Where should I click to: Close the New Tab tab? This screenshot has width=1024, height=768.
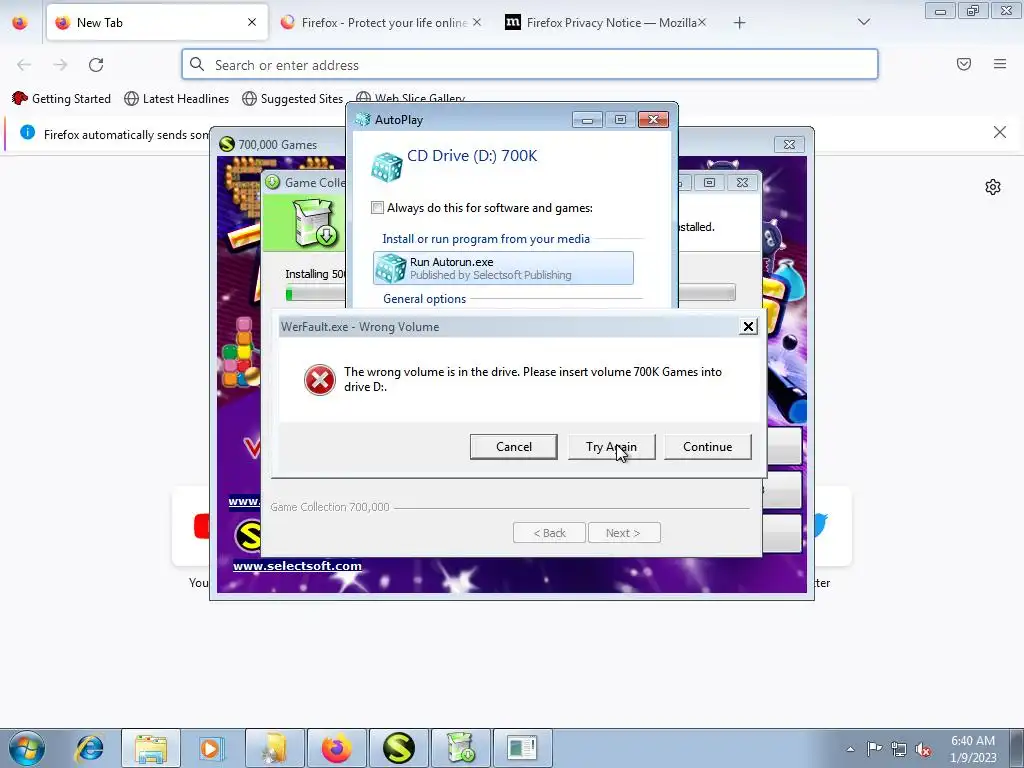pos(252,22)
